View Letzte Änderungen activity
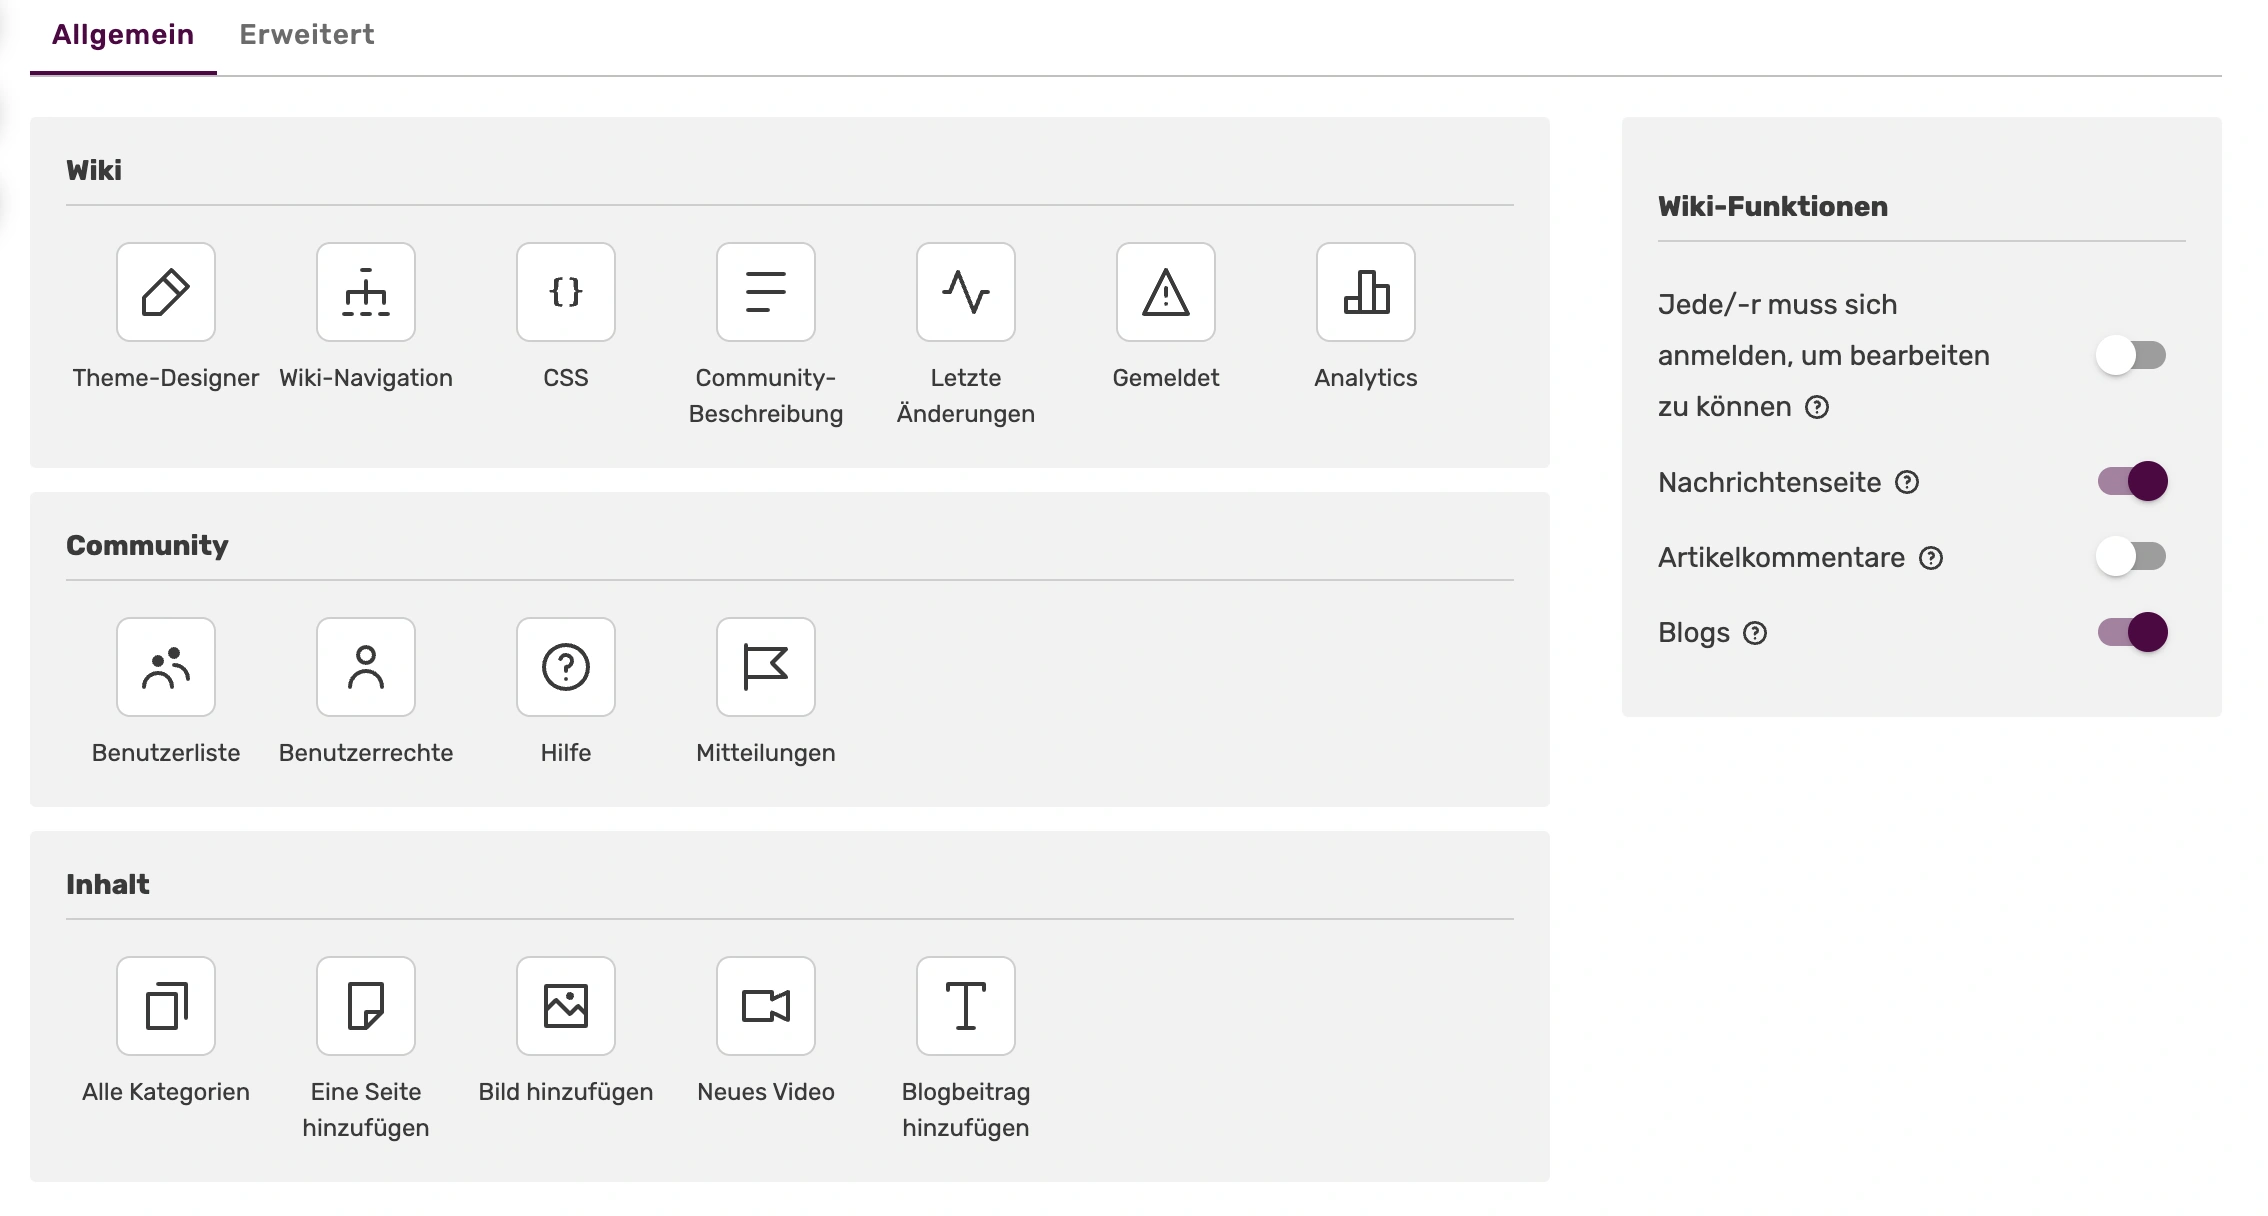This screenshot has height=1216, width=2268. (966, 292)
